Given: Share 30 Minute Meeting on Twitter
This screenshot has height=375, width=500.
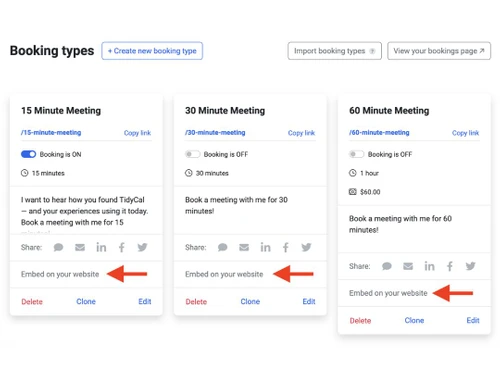Looking at the screenshot, I should click(306, 247).
